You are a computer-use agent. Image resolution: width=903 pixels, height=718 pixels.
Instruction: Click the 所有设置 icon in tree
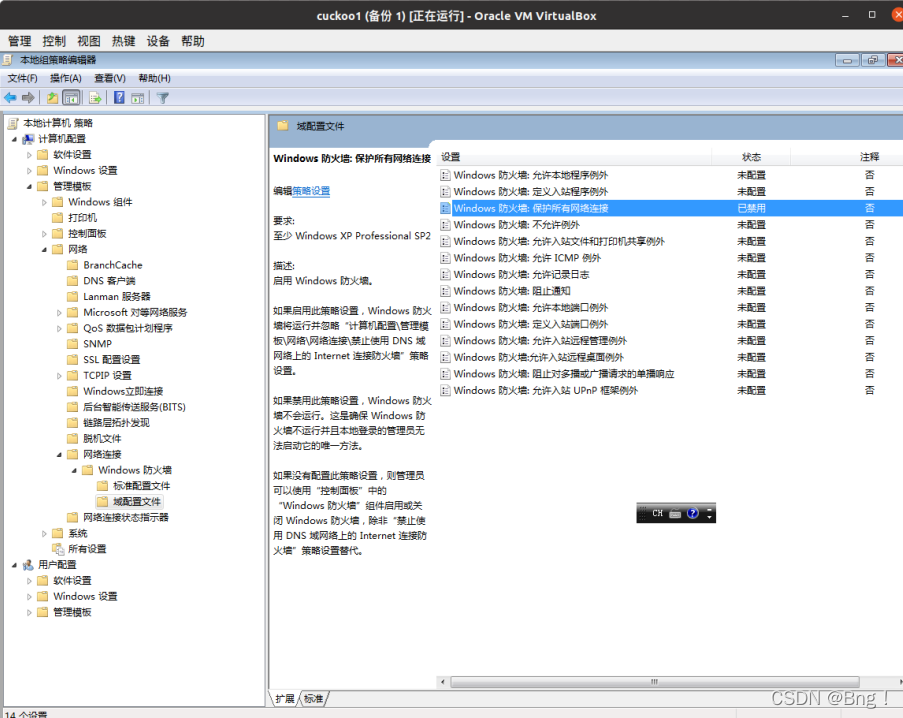pyautogui.click(x=58, y=549)
